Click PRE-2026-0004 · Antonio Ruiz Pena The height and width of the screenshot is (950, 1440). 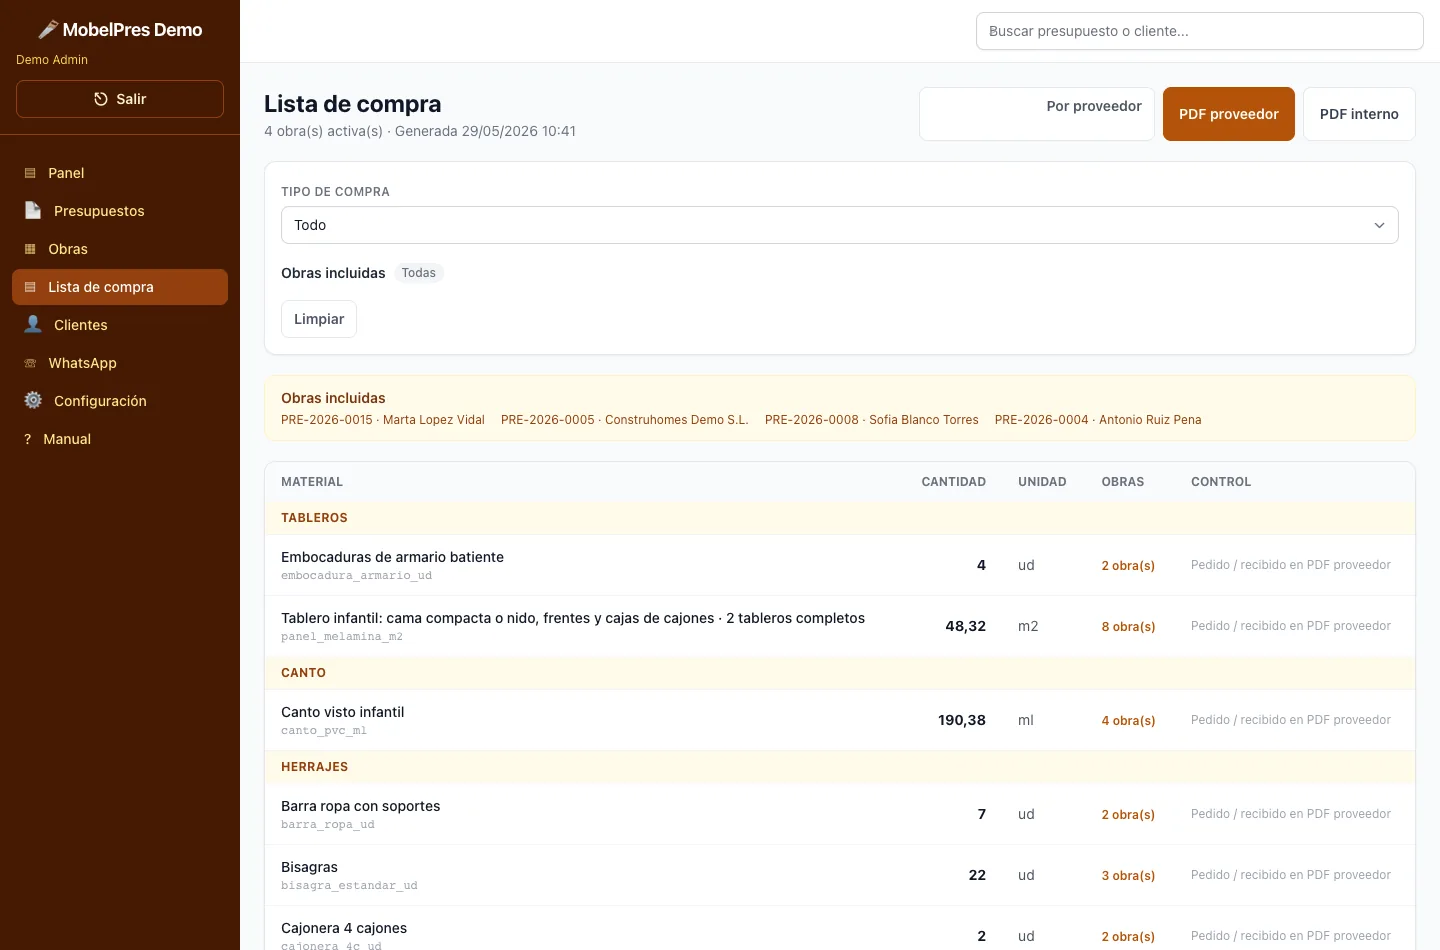tap(1098, 420)
